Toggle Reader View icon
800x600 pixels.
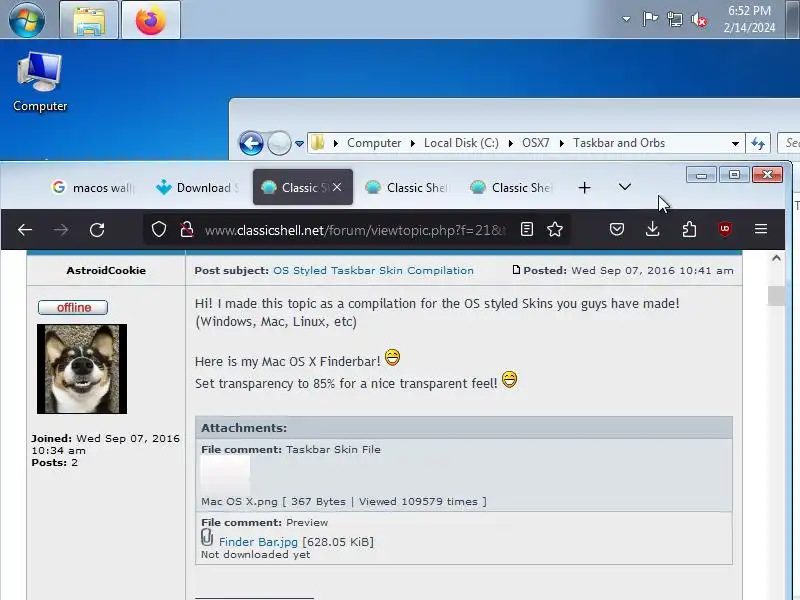tap(527, 230)
